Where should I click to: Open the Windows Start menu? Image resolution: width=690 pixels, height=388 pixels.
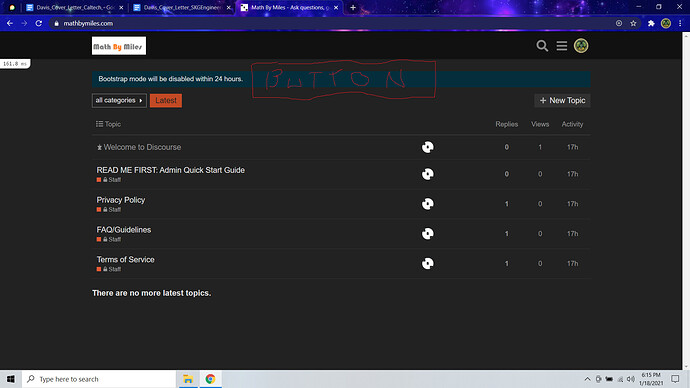tap(11, 379)
